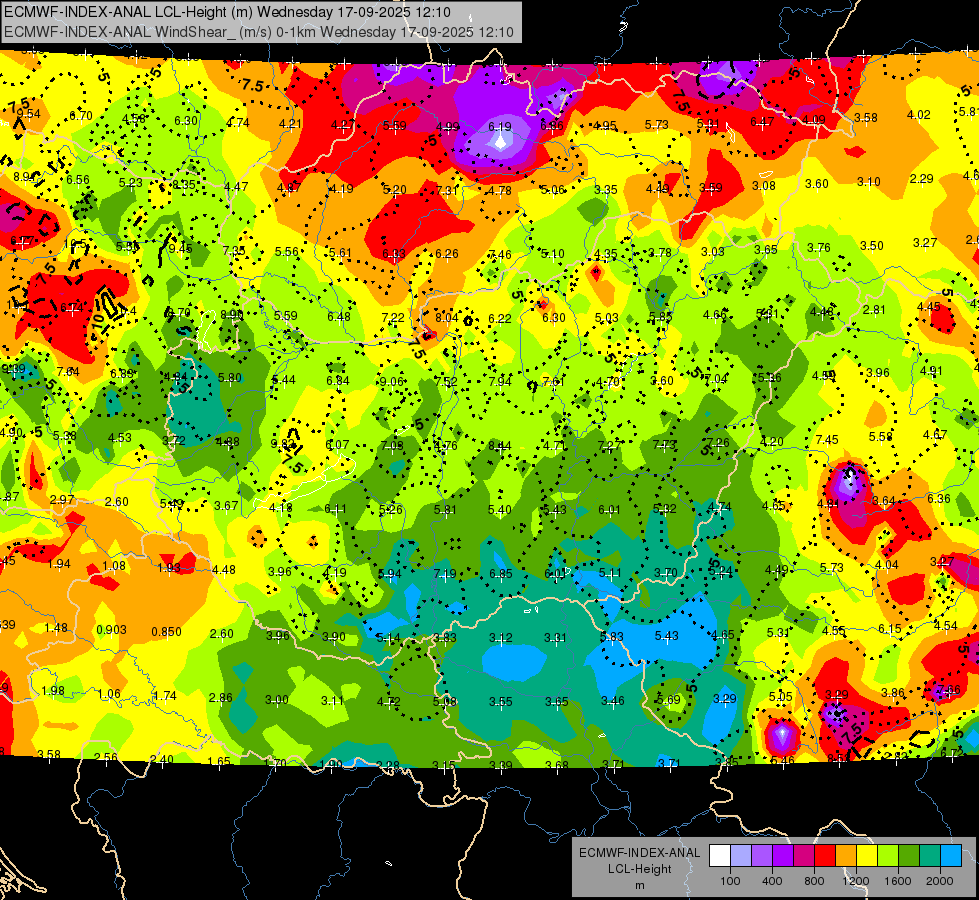The height and width of the screenshot is (900, 979).
Task: Click the pale lavender legend swatch
Action: 741,856
